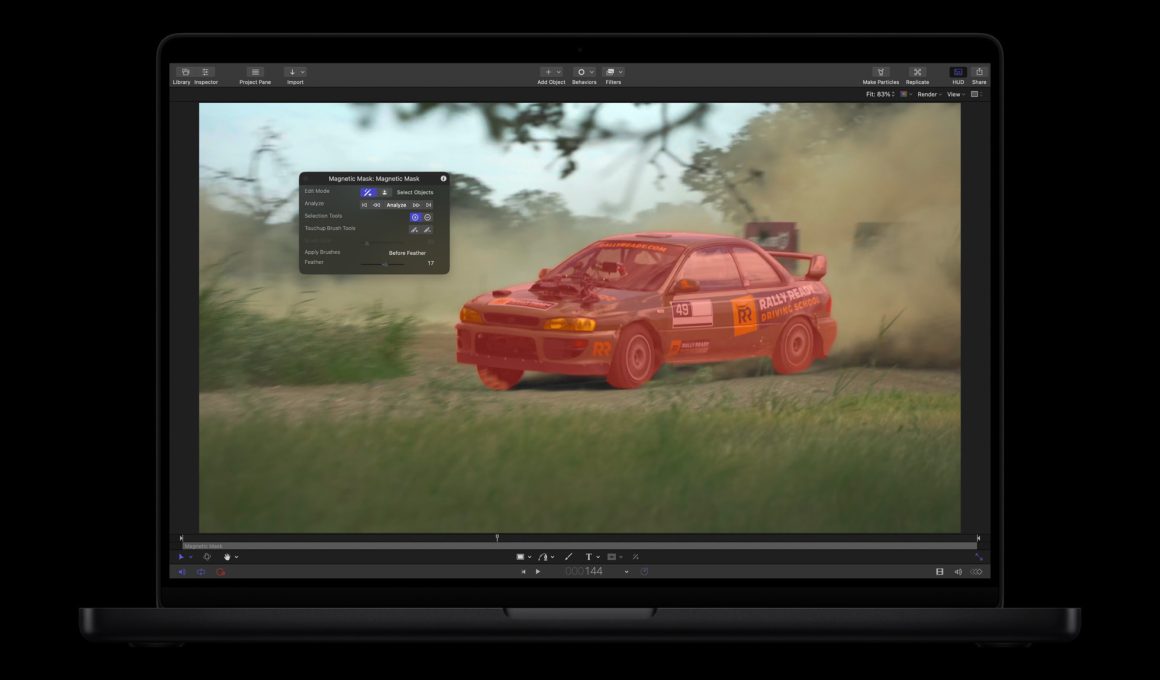Open the Behaviors dropdown menu
Image resolution: width=1160 pixels, height=680 pixels.
click(x=584, y=73)
